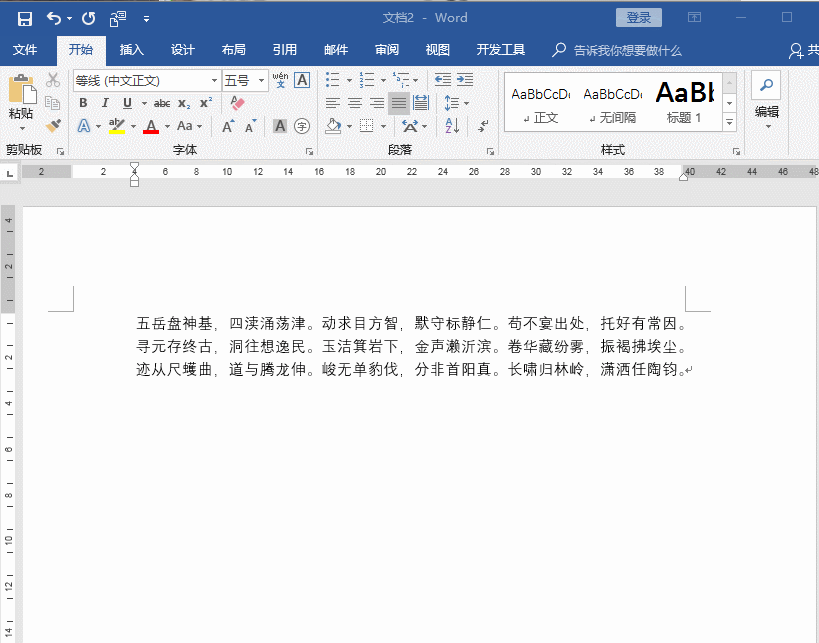Viewport: 819px width, 643px height.
Task: Apply the enclosed character (带圈字符) effect
Action: pos(302,127)
